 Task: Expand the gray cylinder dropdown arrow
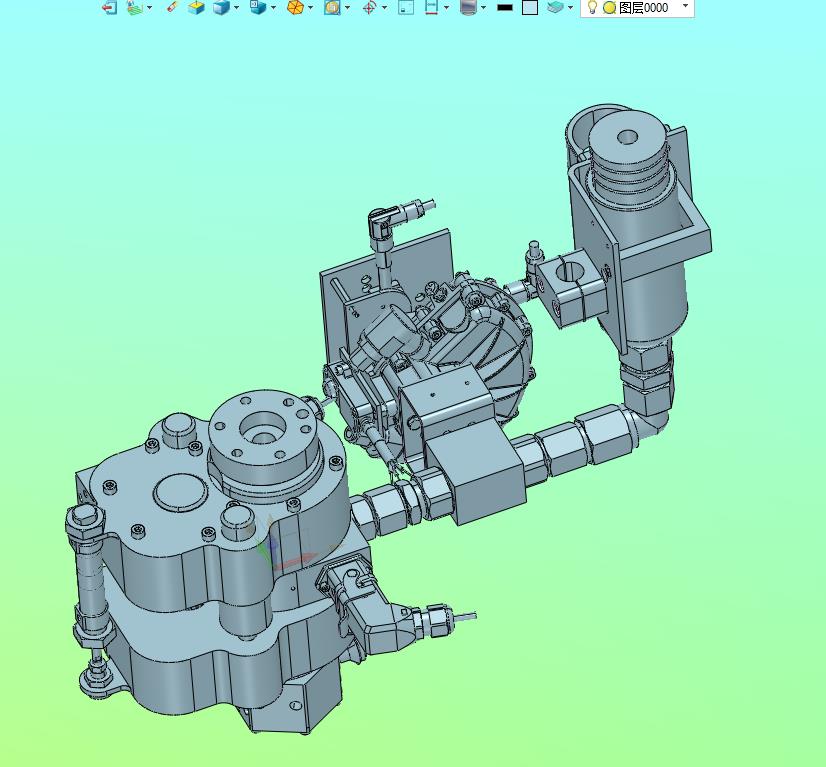coord(484,7)
